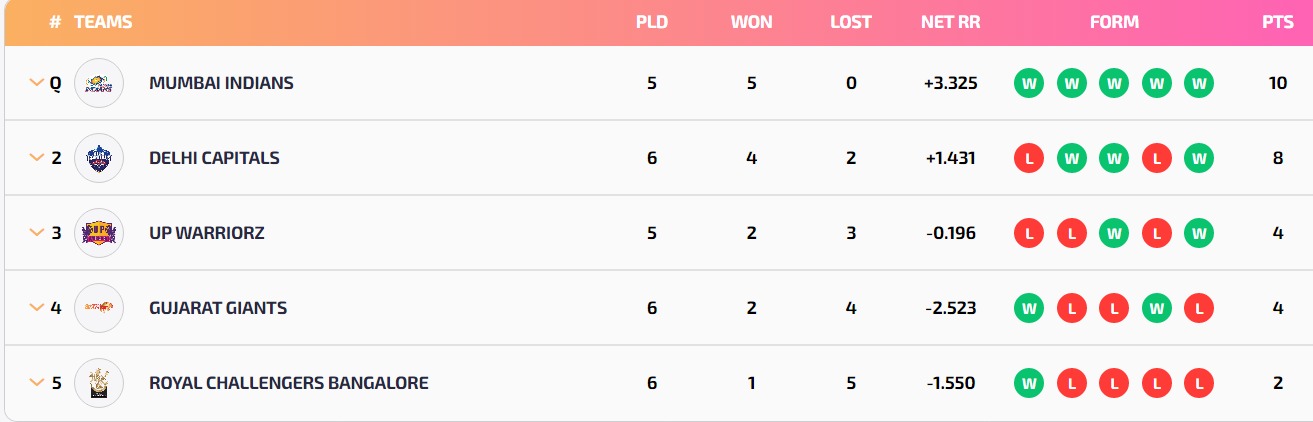Expand the Royal Challengers Bangalore row chevron
This screenshot has height=422, width=1313.
click(x=37, y=383)
